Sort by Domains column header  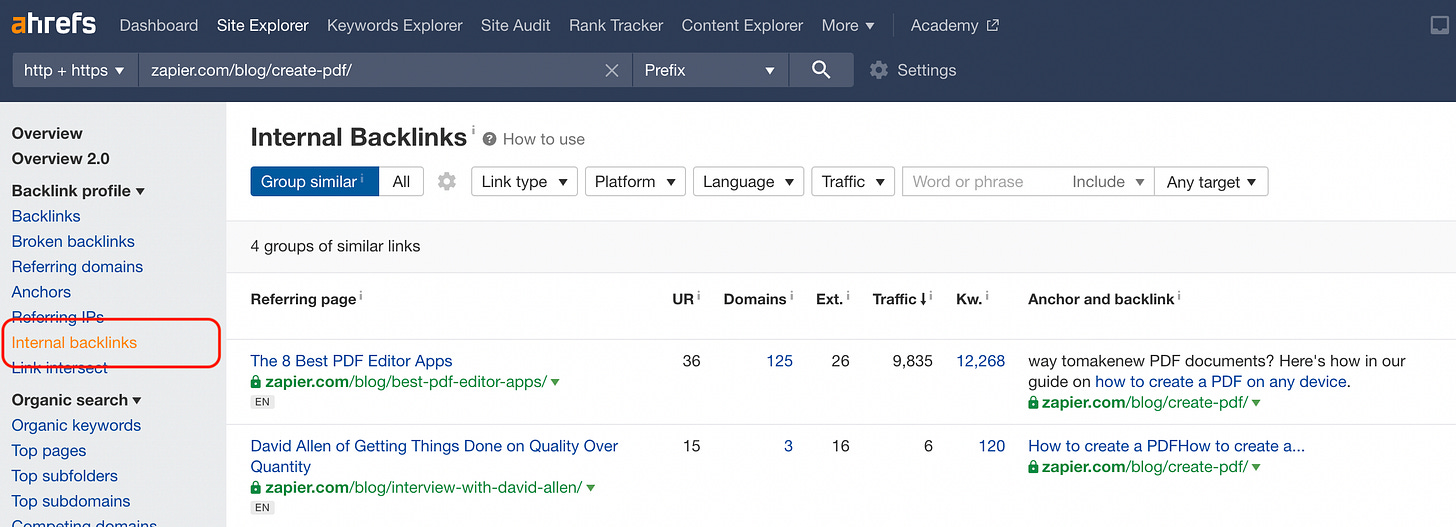[x=755, y=299]
